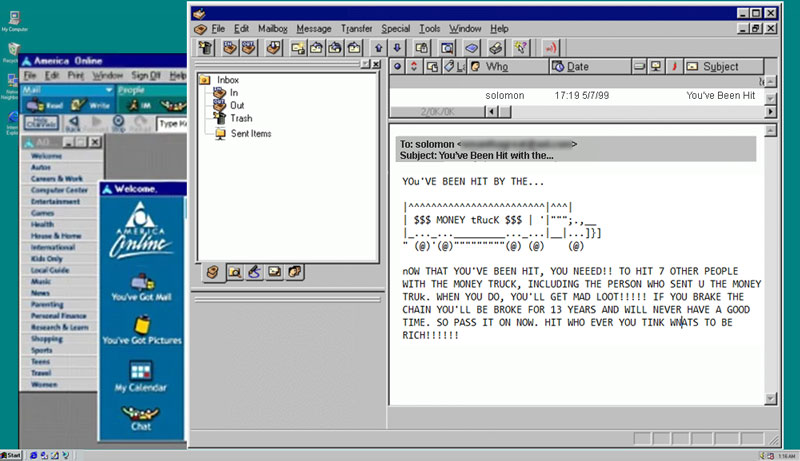800x461 pixels.
Task: Click the Reply toolbar icon
Action: click(x=316, y=48)
